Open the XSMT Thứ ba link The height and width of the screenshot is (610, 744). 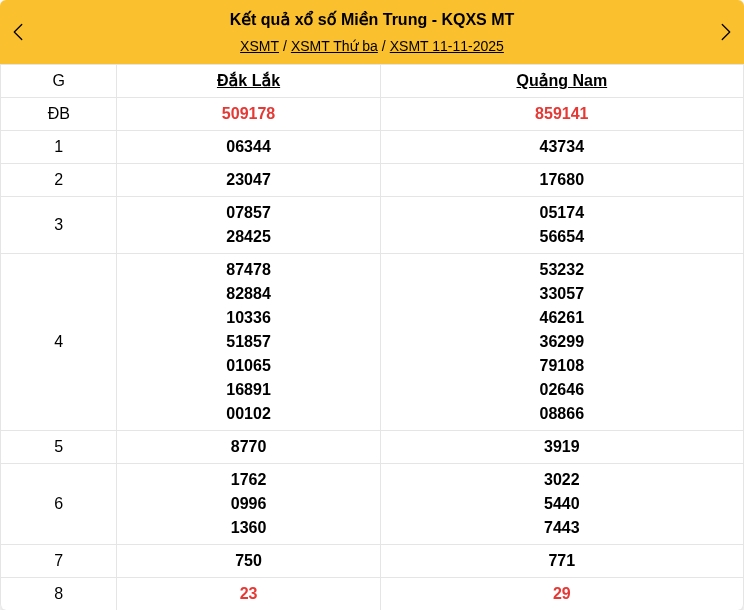coord(334,46)
